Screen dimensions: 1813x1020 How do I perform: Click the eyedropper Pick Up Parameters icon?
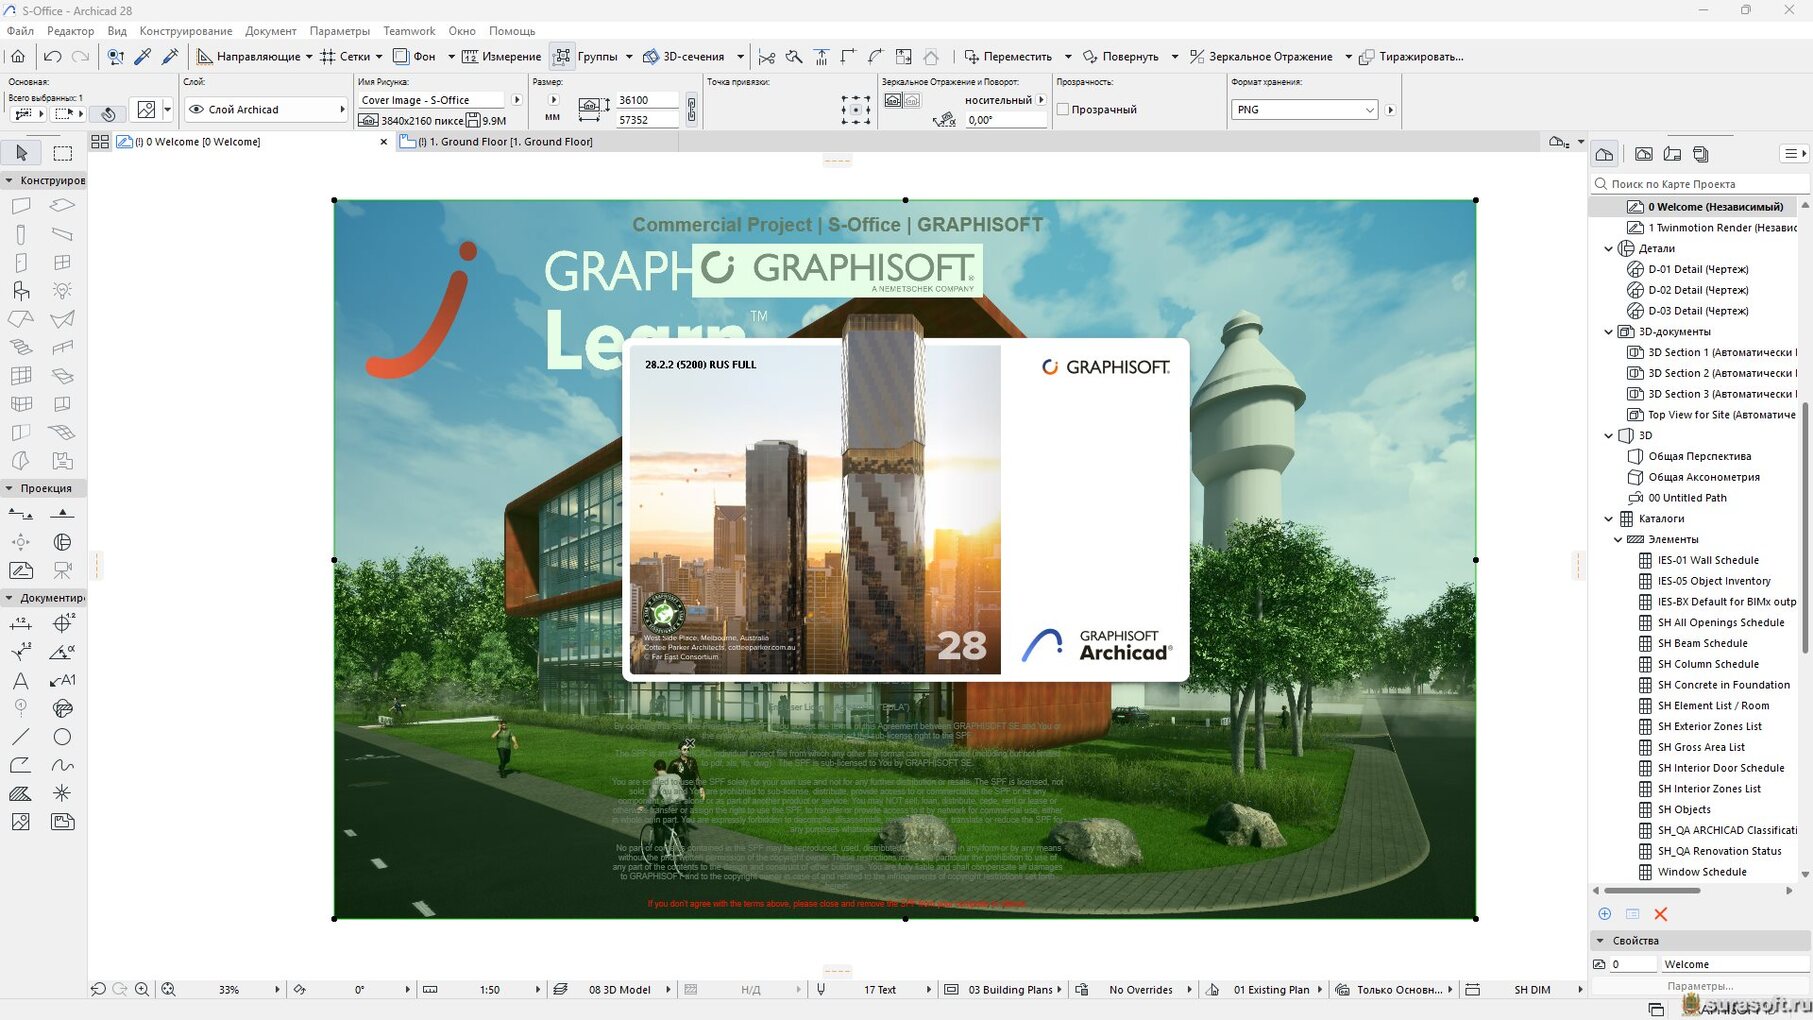tap(143, 57)
